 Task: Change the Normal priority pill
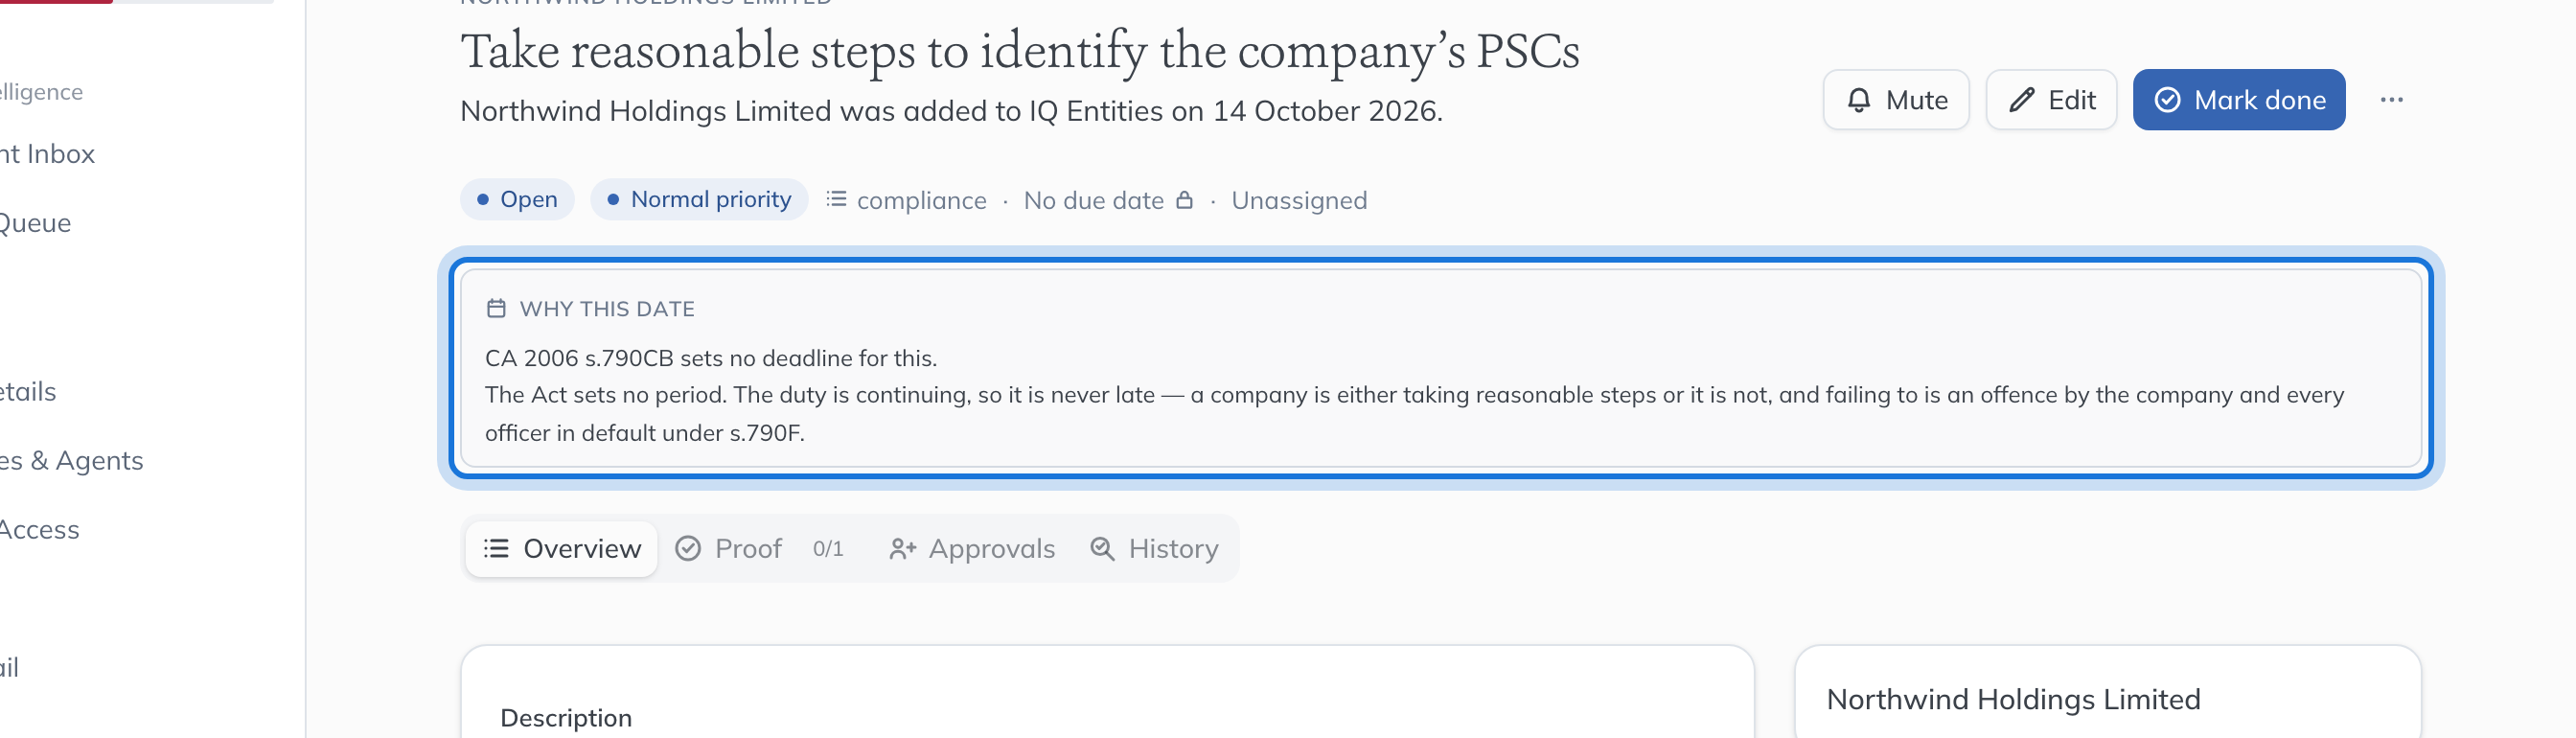pos(699,199)
